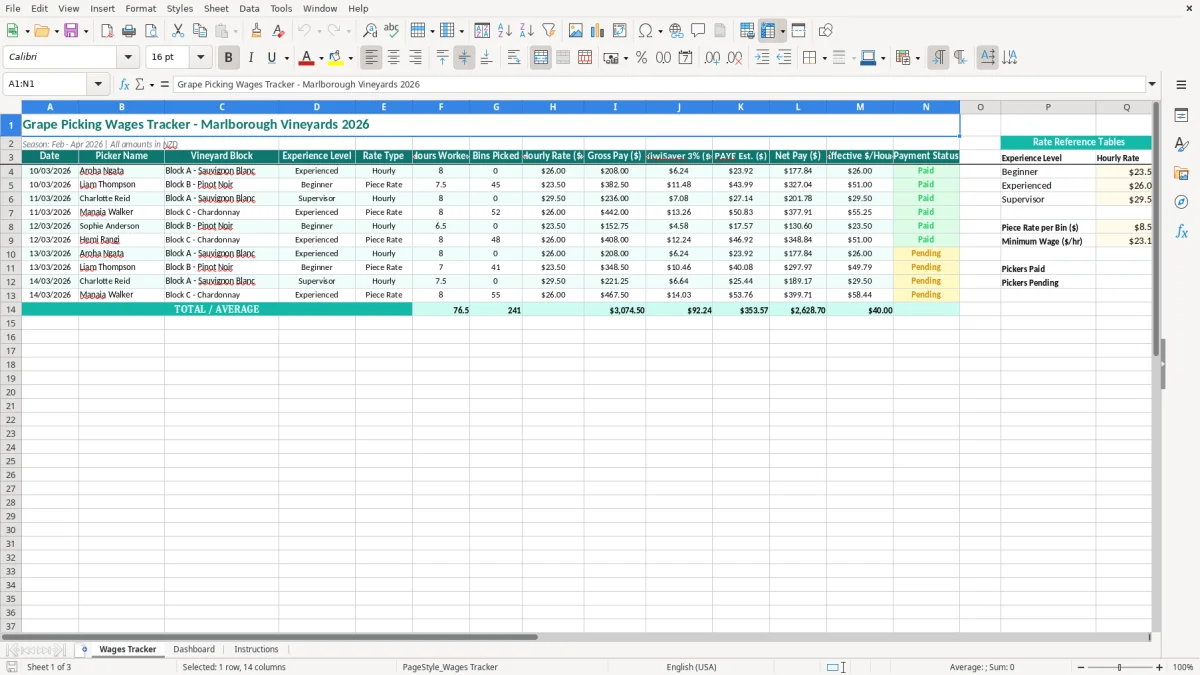Toggle the print preview
Screen dimensions: 1200x675
pos(150,31)
